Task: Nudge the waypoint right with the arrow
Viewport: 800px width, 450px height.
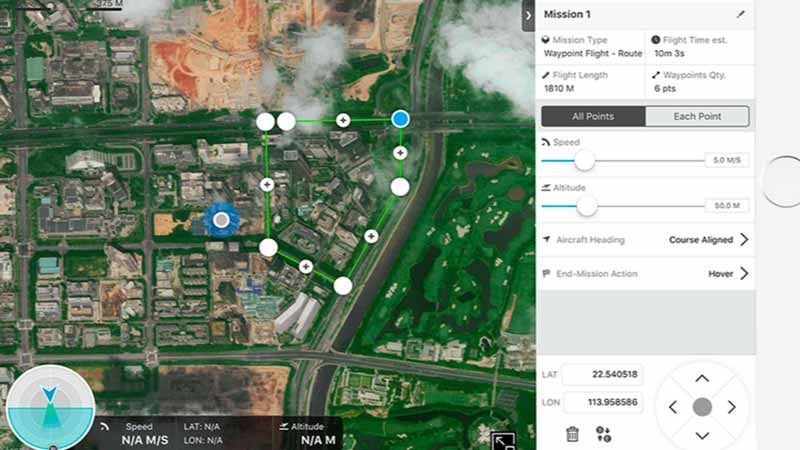Action: 732,407
